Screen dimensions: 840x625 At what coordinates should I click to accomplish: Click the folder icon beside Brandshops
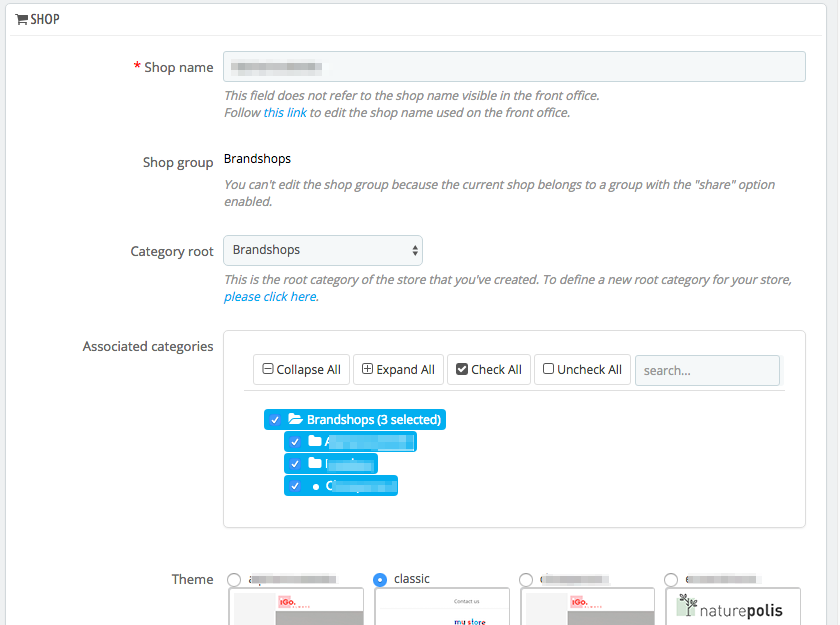point(293,419)
